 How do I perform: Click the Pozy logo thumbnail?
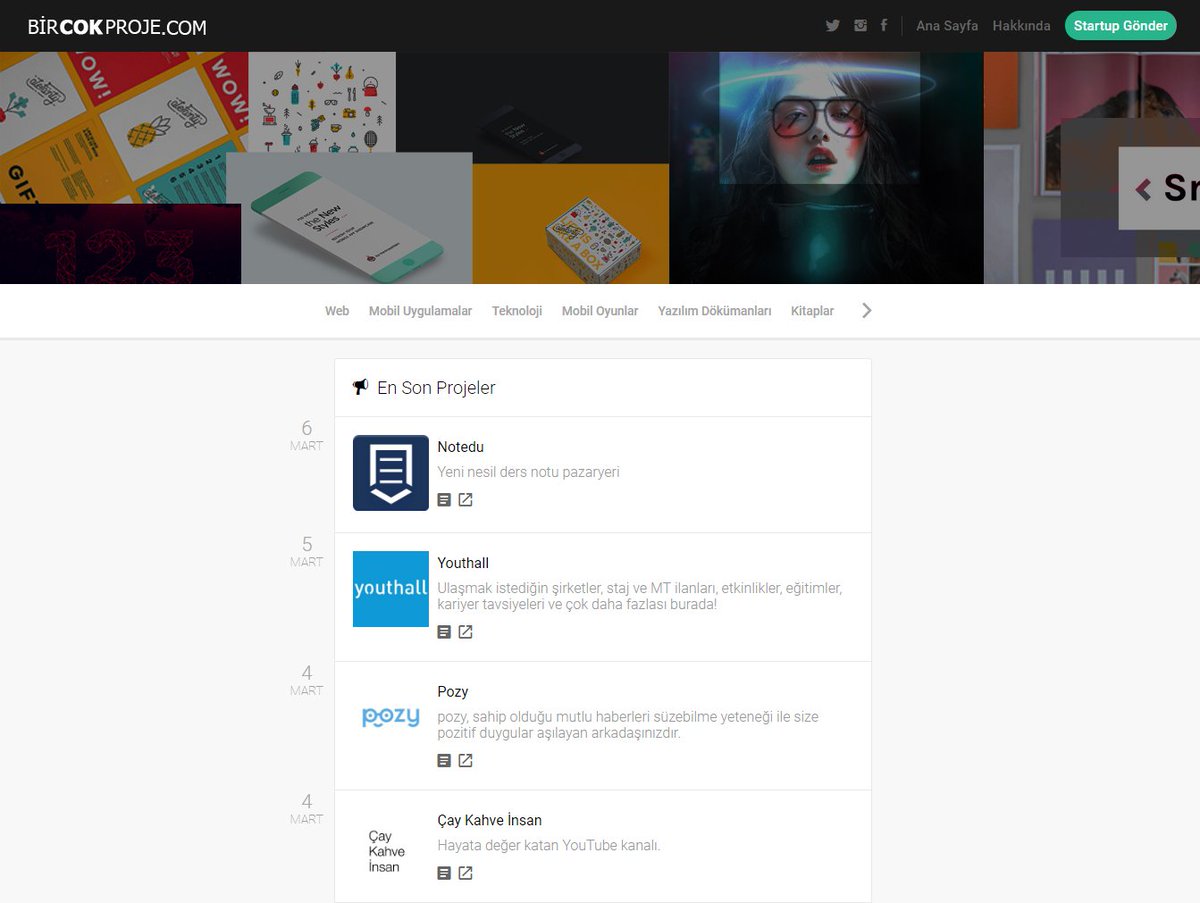pos(391,717)
